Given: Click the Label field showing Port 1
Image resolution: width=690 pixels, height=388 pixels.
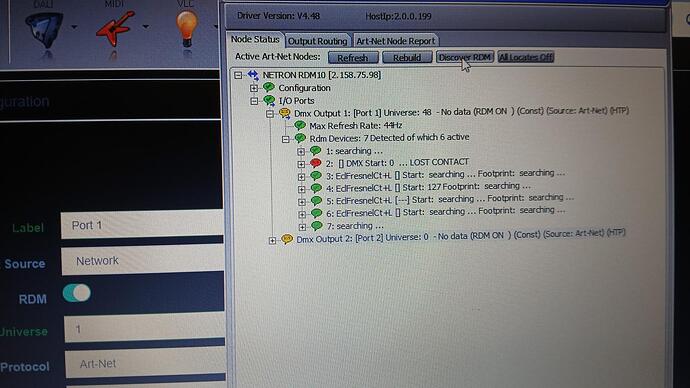Looking at the screenshot, I should click(x=142, y=225).
